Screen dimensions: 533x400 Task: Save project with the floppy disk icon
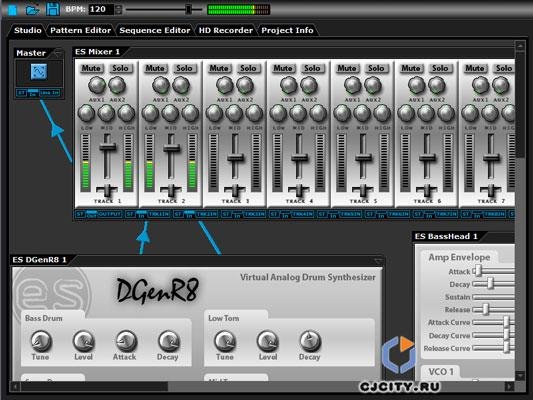53,9
